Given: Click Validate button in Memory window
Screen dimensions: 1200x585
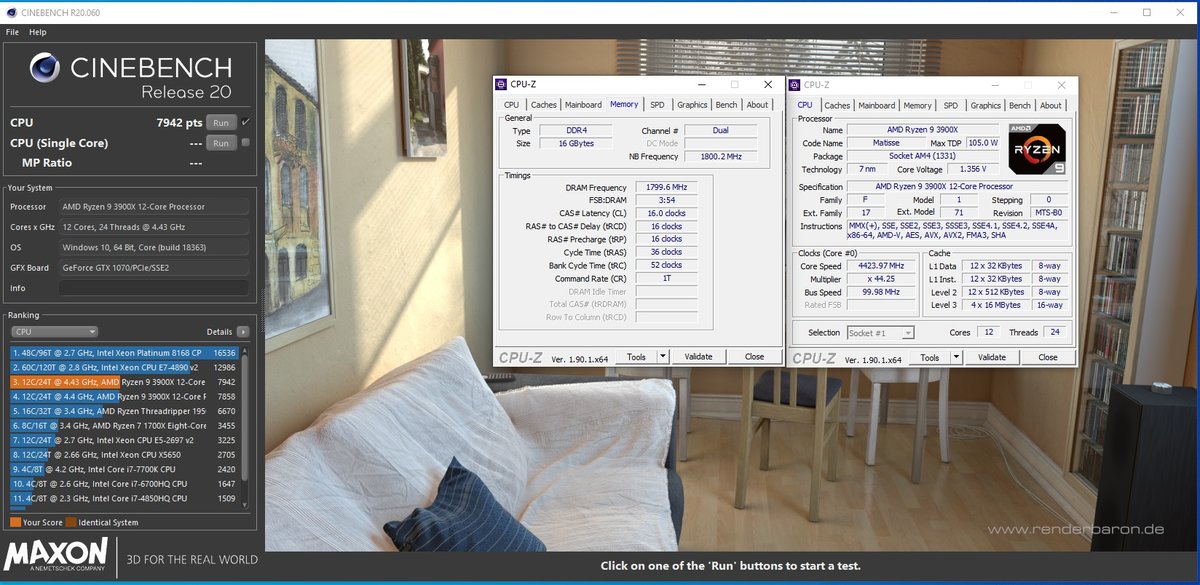Looking at the screenshot, I should point(698,357).
